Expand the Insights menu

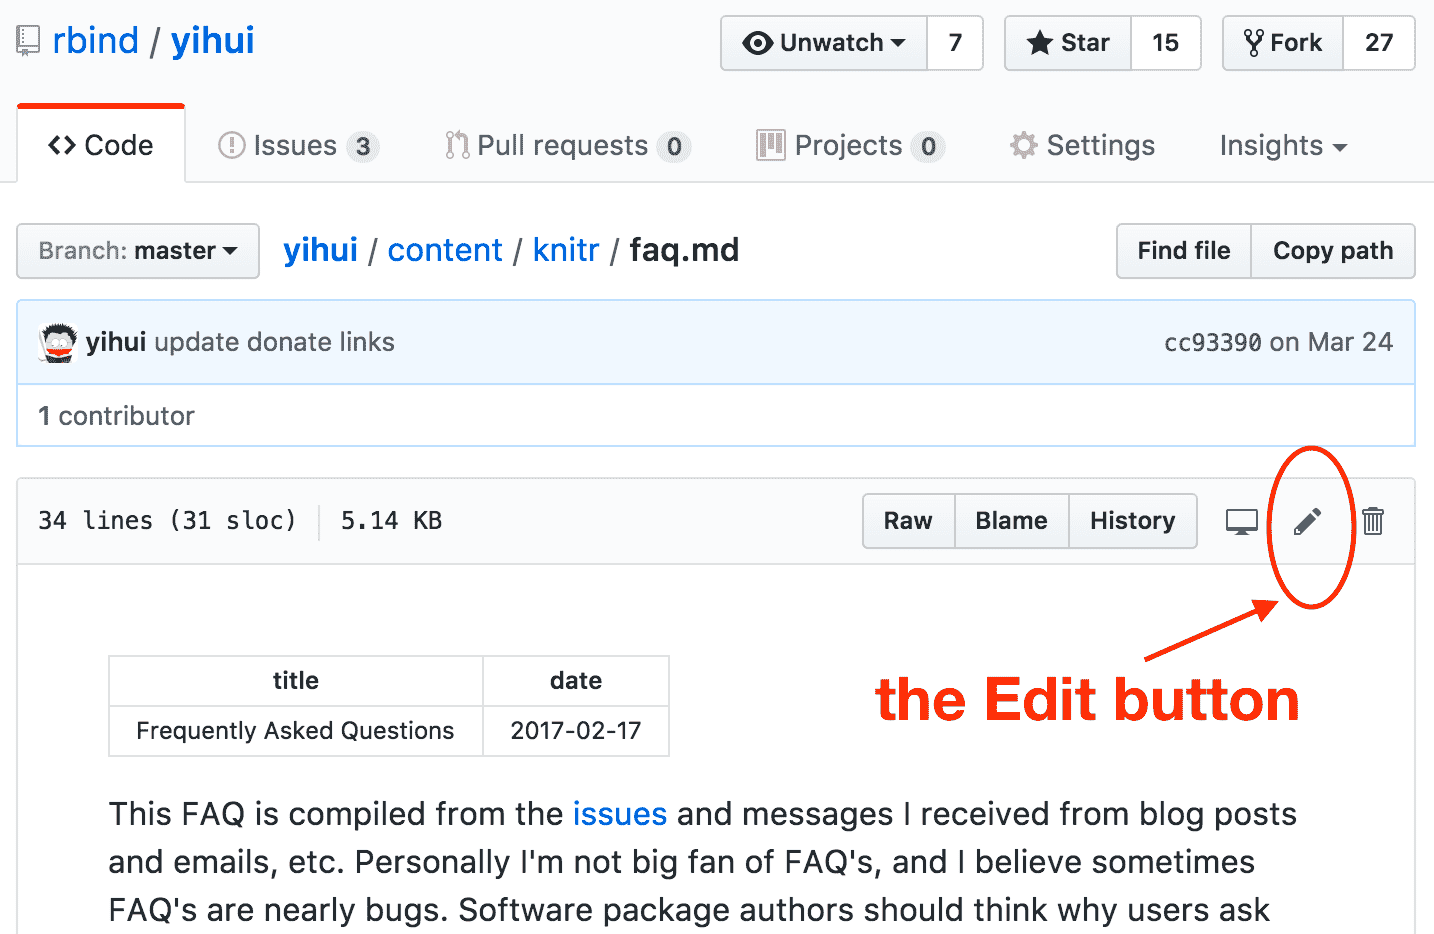1283,146
